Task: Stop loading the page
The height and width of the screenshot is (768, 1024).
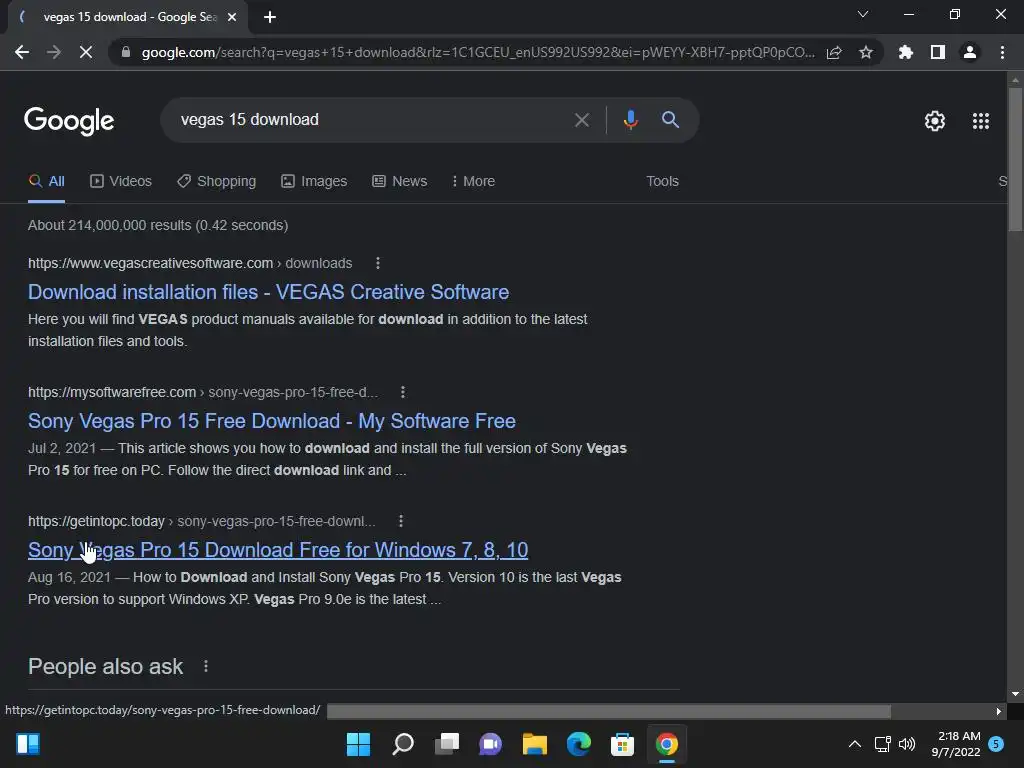Action: (x=86, y=52)
